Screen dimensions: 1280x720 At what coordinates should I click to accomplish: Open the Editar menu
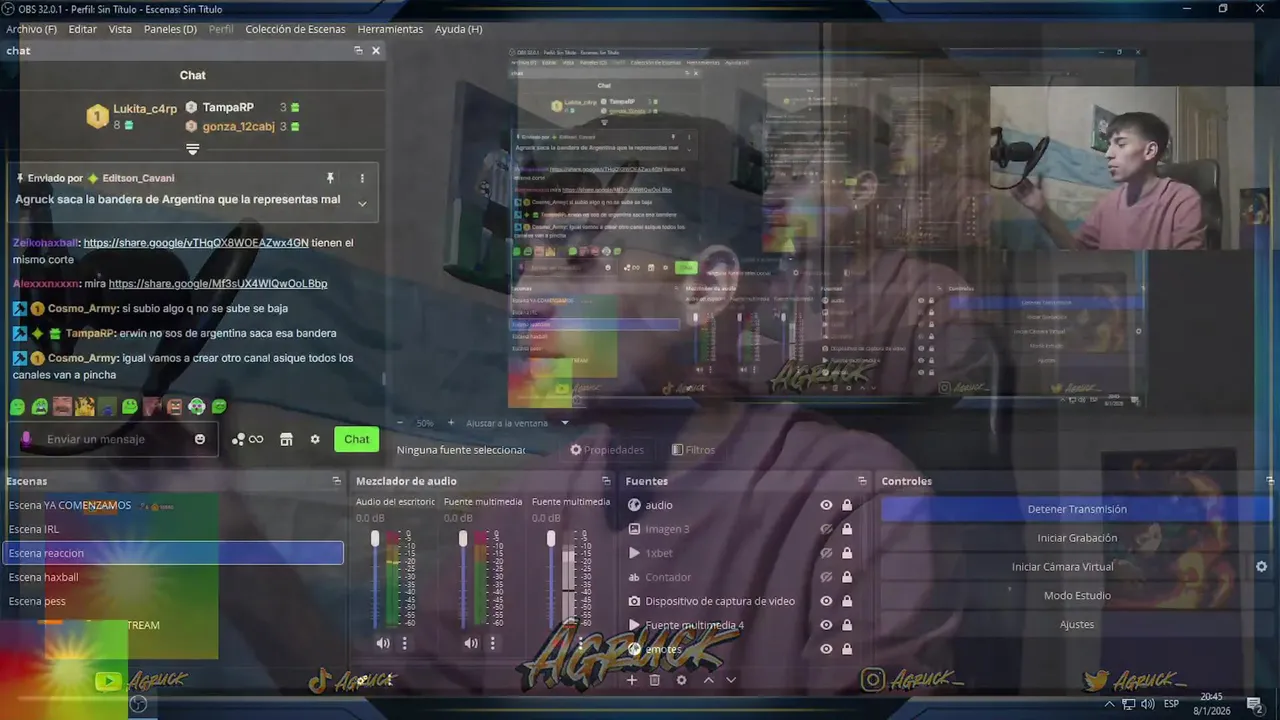click(82, 29)
